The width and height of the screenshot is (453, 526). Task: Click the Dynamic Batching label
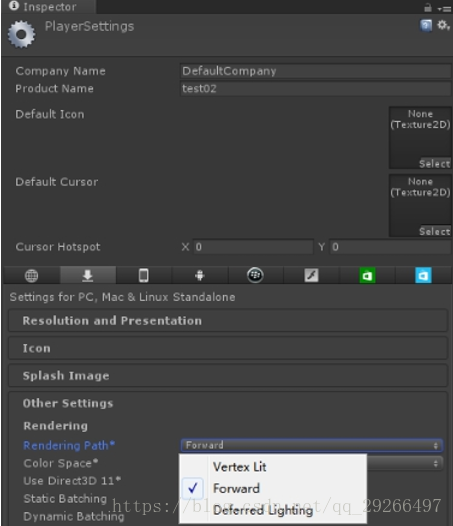pyautogui.click(x=74, y=516)
